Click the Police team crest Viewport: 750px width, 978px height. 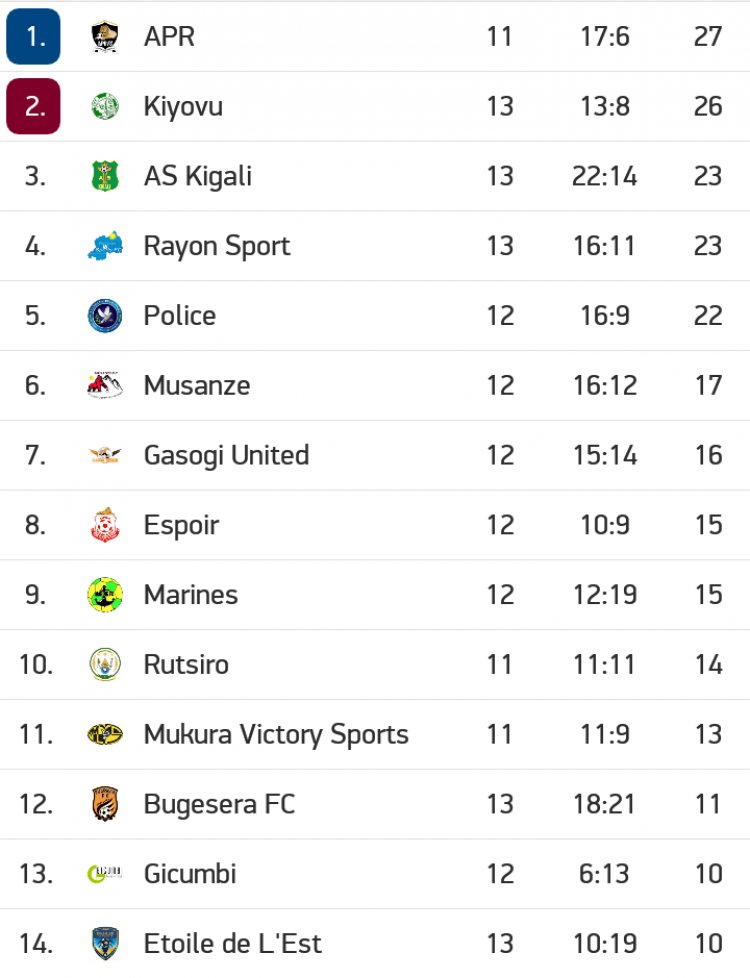coord(105,316)
